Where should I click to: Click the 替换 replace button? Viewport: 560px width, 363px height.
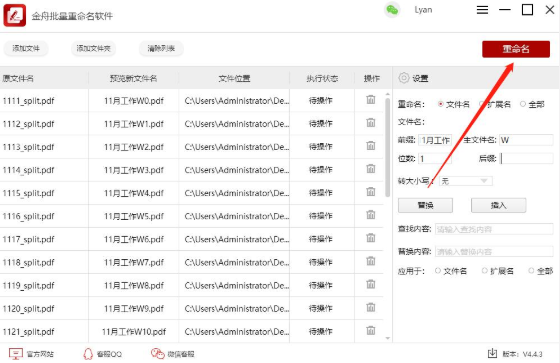tap(425, 205)
